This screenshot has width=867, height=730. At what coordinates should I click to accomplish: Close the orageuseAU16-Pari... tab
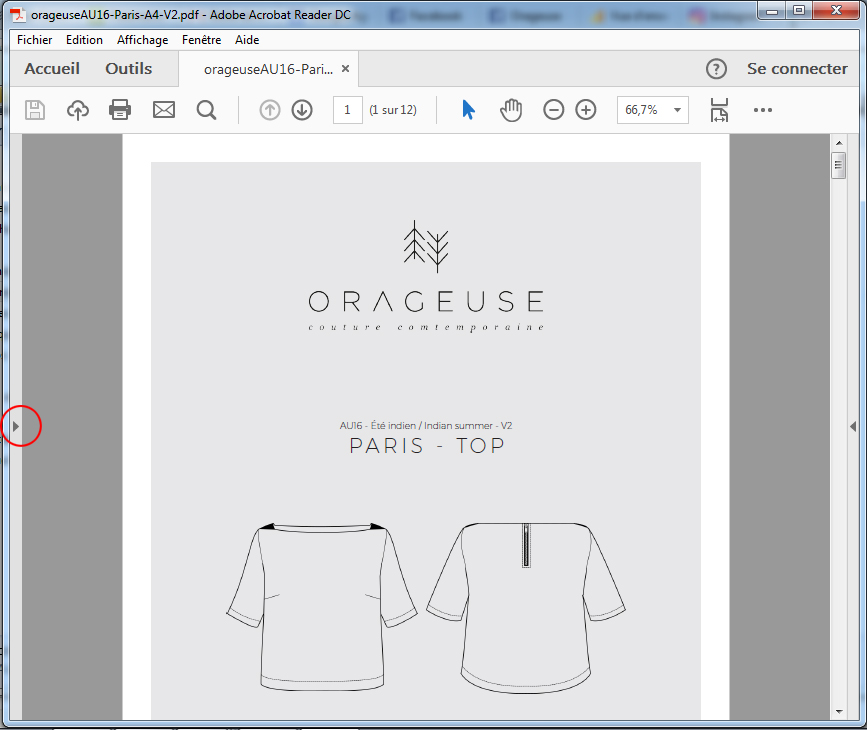tap(346, 69)
